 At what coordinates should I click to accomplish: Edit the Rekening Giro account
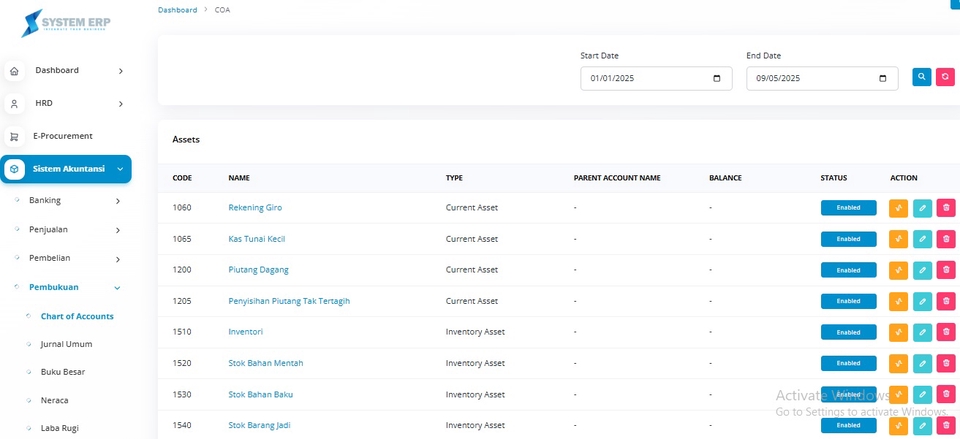[x=922, y=208]
